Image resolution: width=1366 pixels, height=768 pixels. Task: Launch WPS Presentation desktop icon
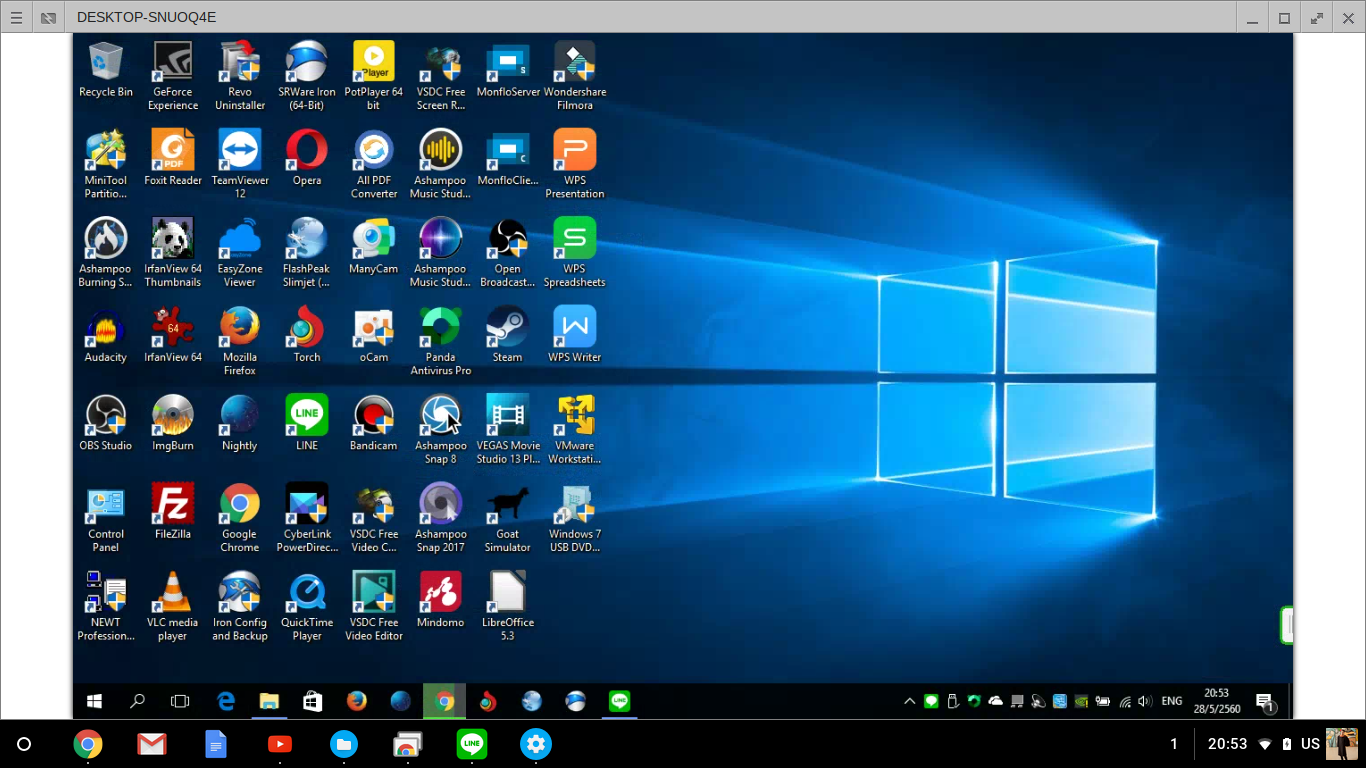coord(575,164)
